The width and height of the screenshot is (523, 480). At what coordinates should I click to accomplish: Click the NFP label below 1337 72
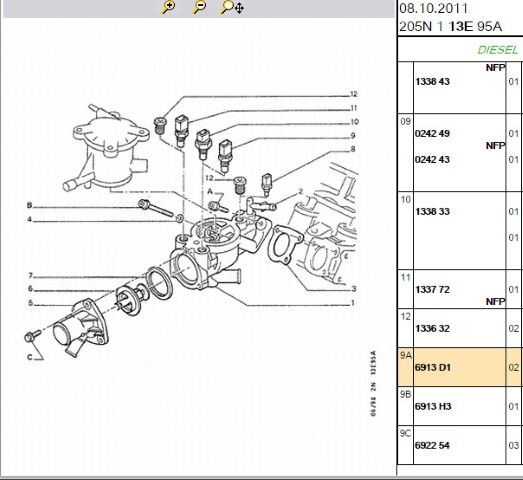pyautogui.click(x=495, y=302)
